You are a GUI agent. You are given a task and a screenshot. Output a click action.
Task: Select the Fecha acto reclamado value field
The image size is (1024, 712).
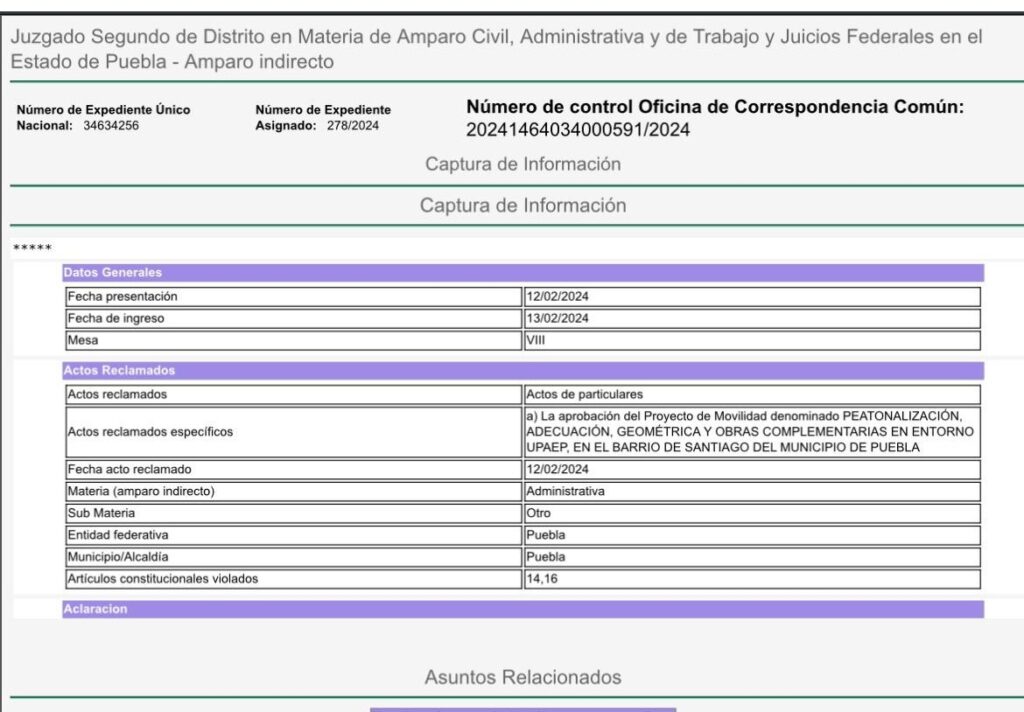pos(752,469)
